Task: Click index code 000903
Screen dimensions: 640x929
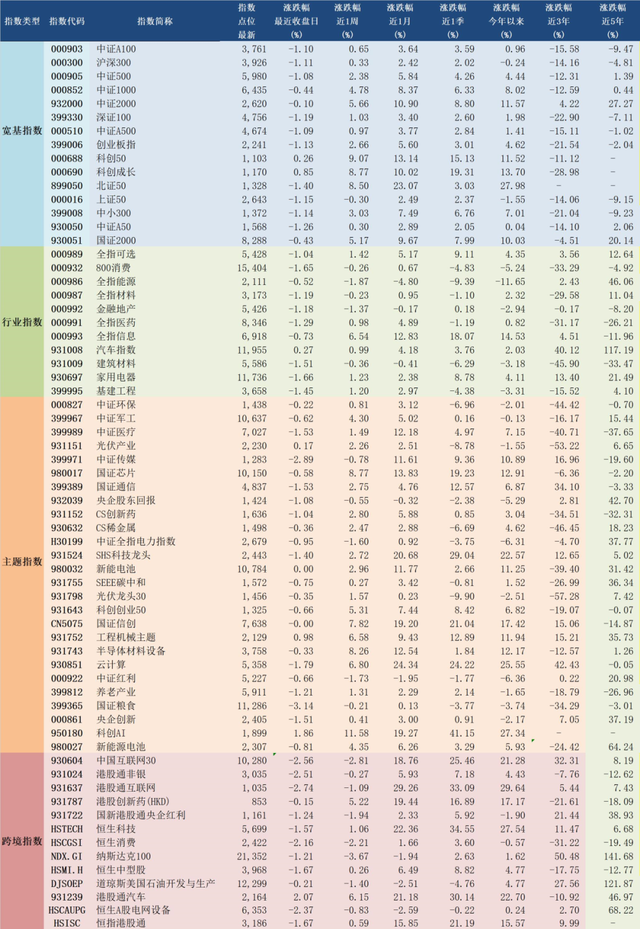Action: (66, 49)
